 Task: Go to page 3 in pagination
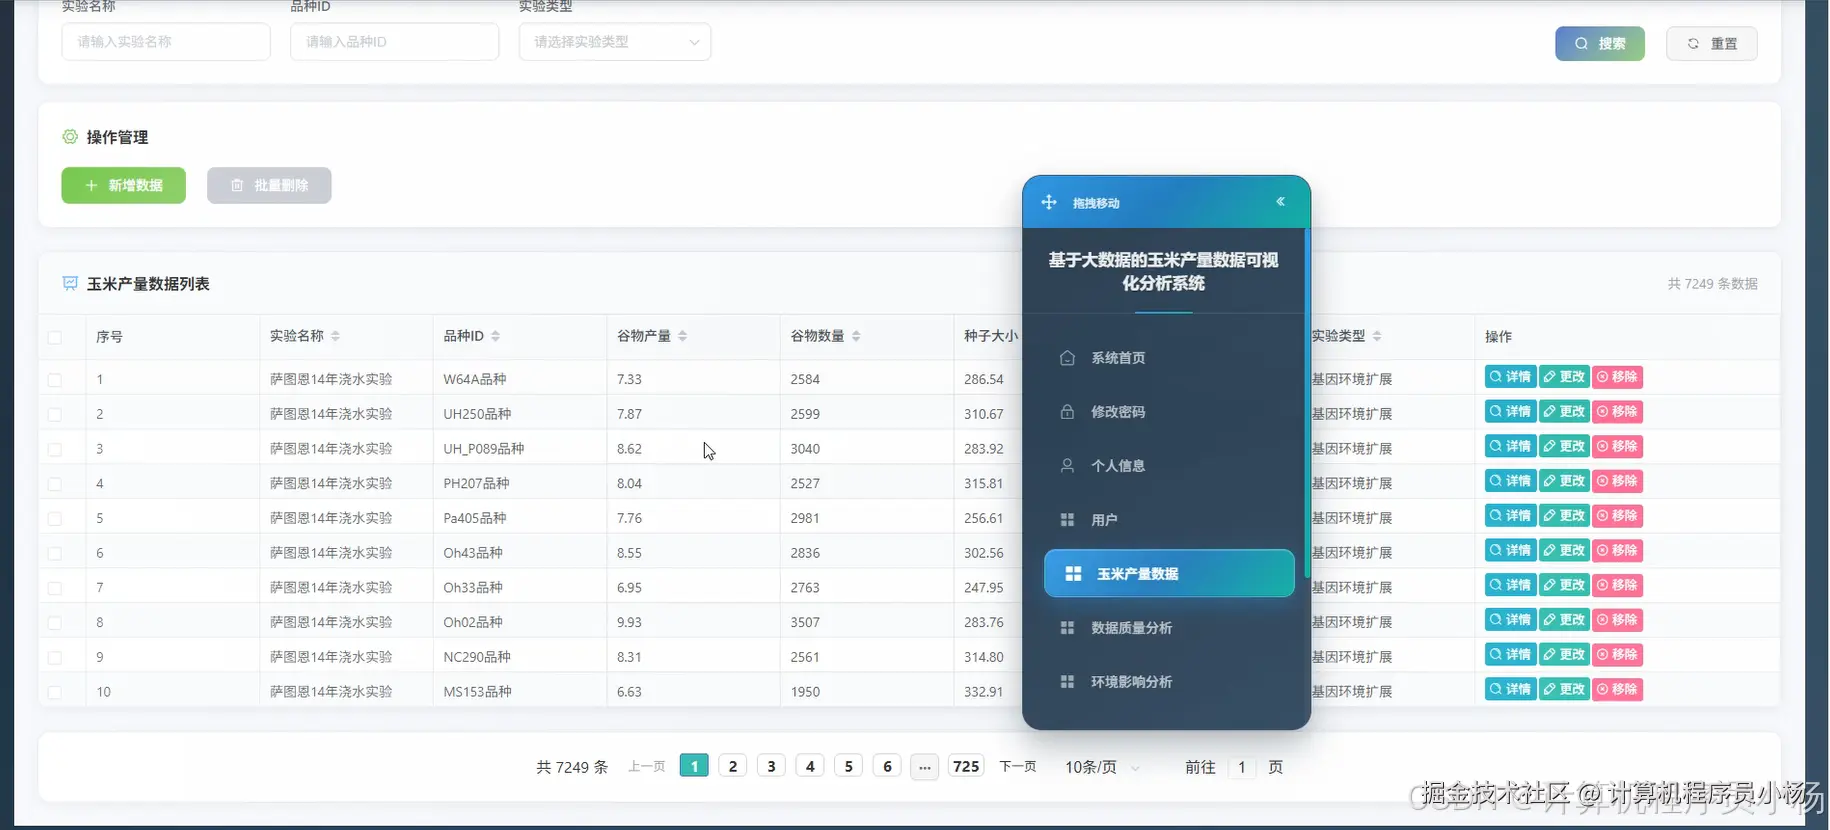771,766
